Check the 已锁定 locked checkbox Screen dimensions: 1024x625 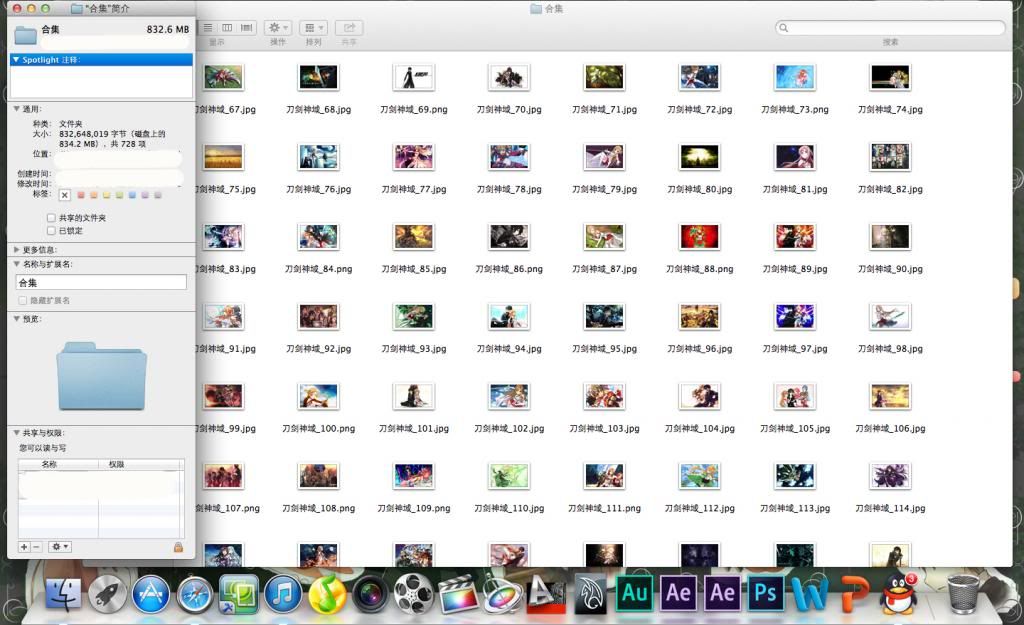pyautogui.click(x=52, y=230)
